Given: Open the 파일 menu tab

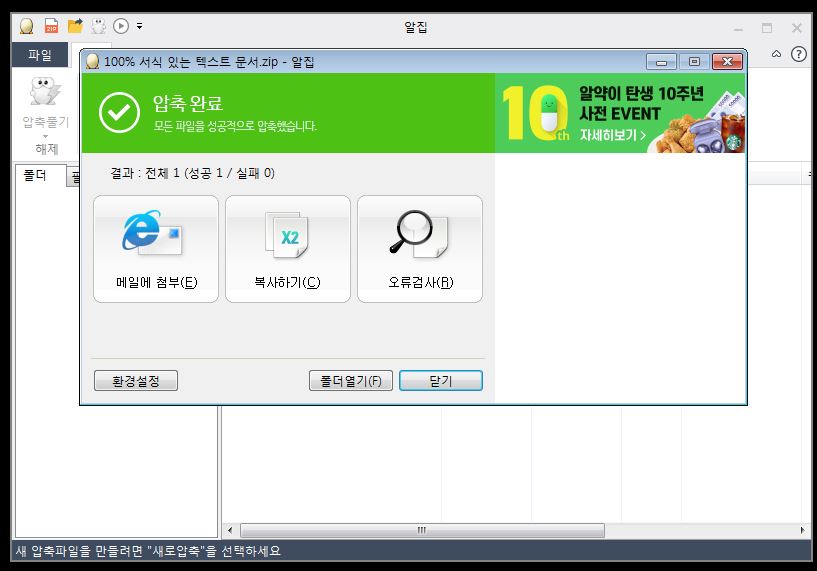Looking at the screenshot, I should click(x=40, y=55).
